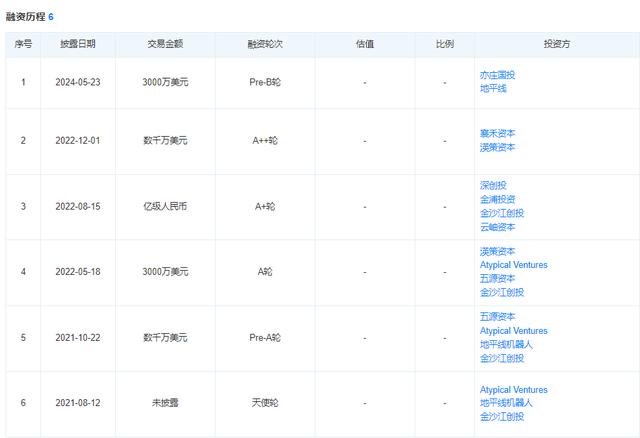Click the Pre-B轮 round cell
This screenshot has height=438, width=640.
coord(265,82)
